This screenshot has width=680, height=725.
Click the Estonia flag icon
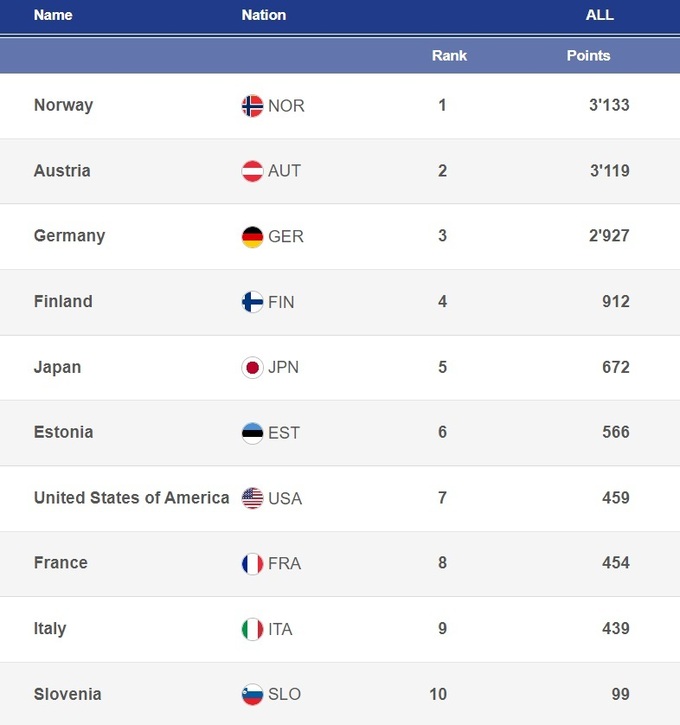252,433
